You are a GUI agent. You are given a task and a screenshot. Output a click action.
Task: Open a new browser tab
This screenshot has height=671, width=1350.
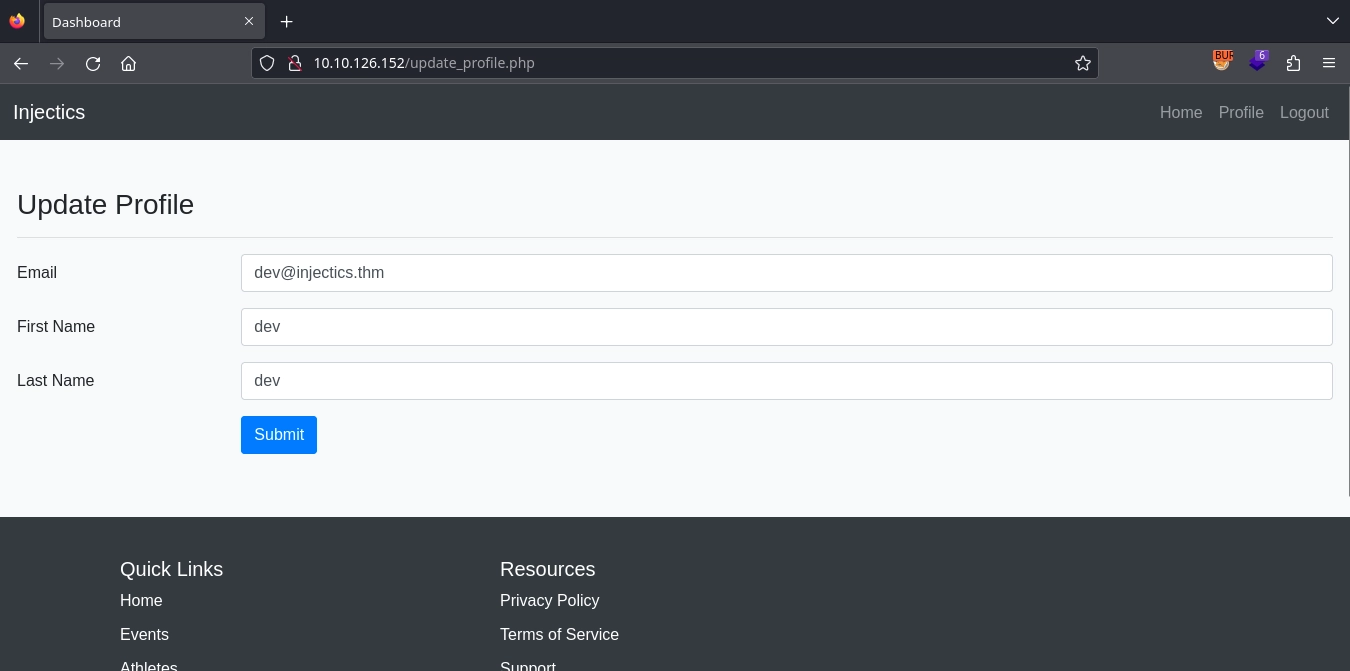click(287, 21)
